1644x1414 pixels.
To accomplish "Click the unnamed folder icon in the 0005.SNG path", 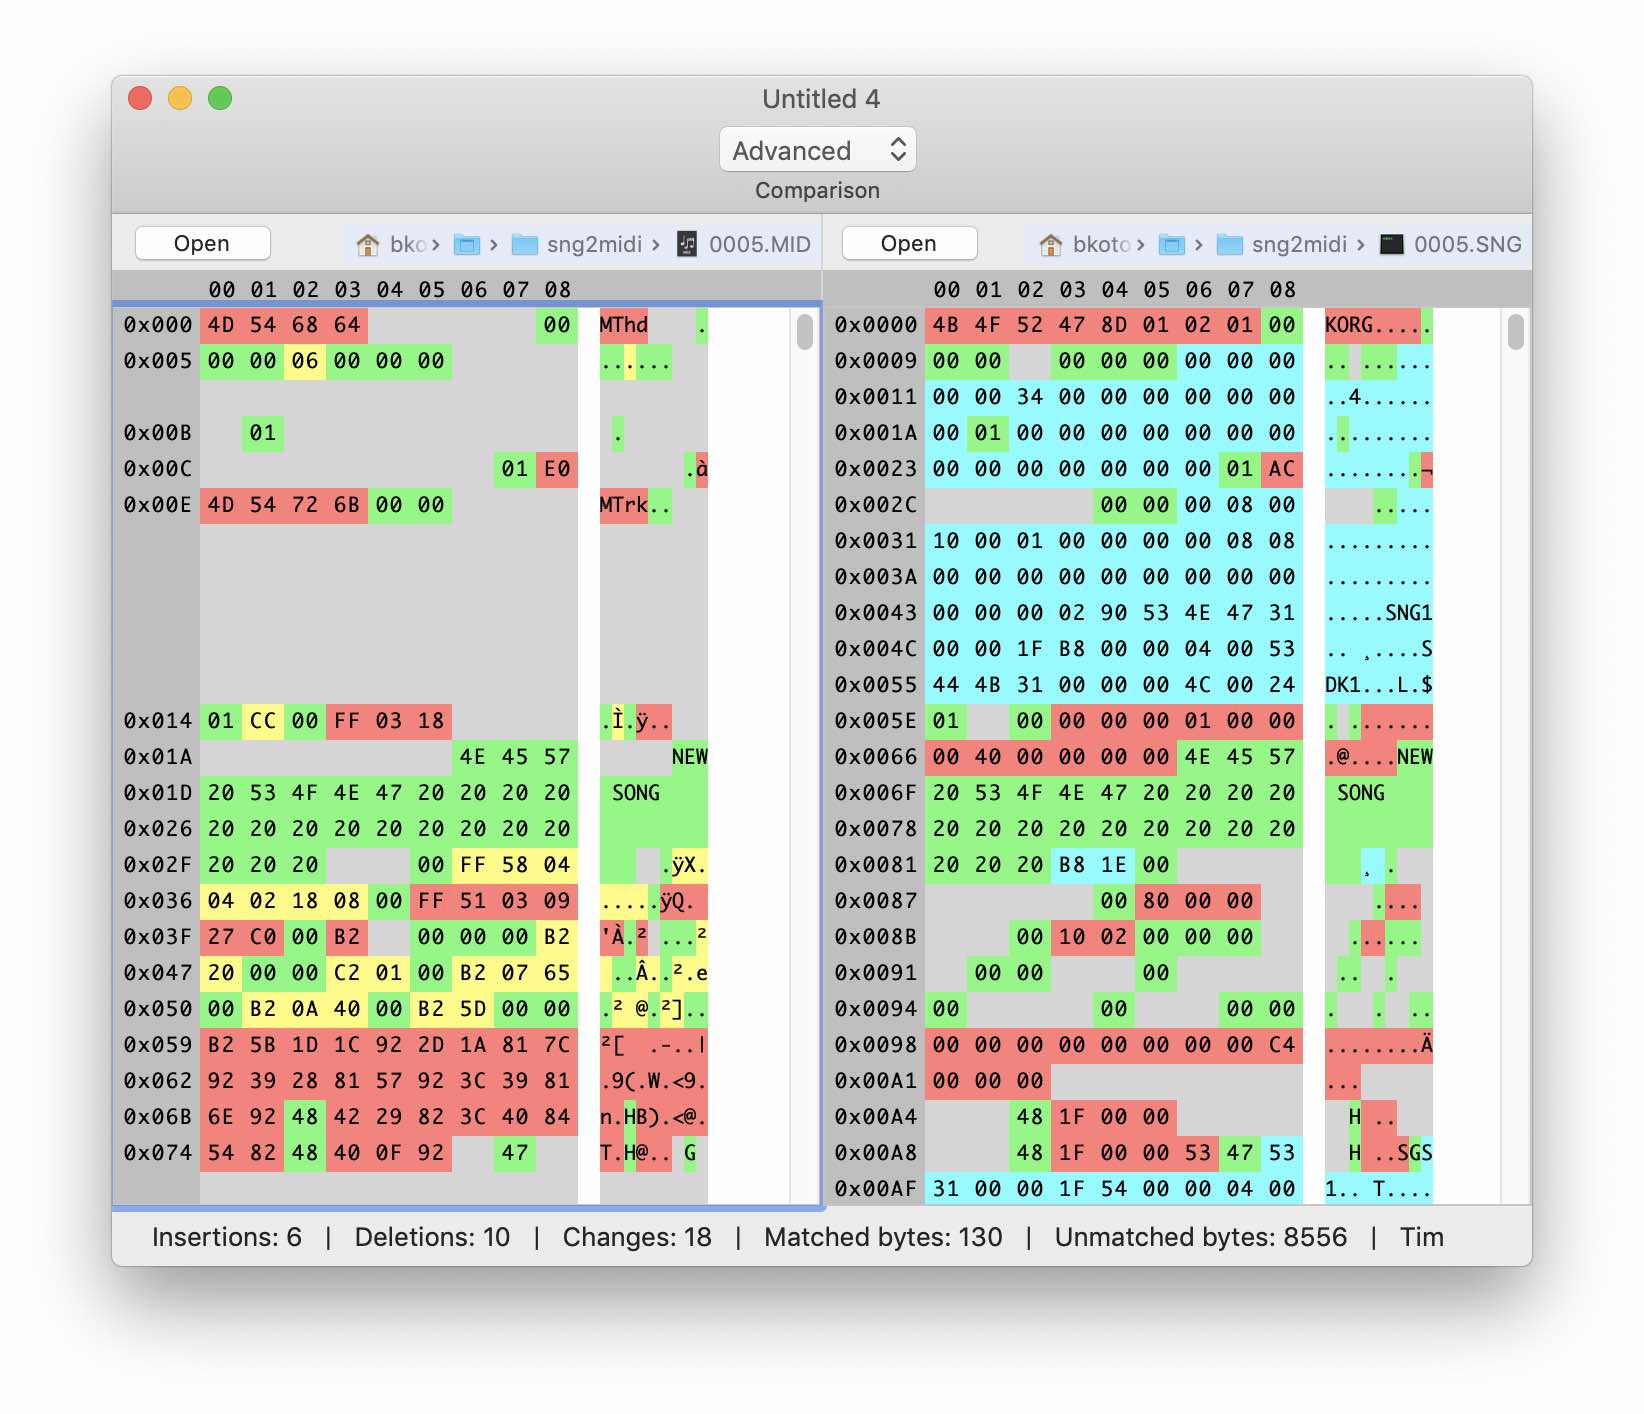I will point(1172,244).
